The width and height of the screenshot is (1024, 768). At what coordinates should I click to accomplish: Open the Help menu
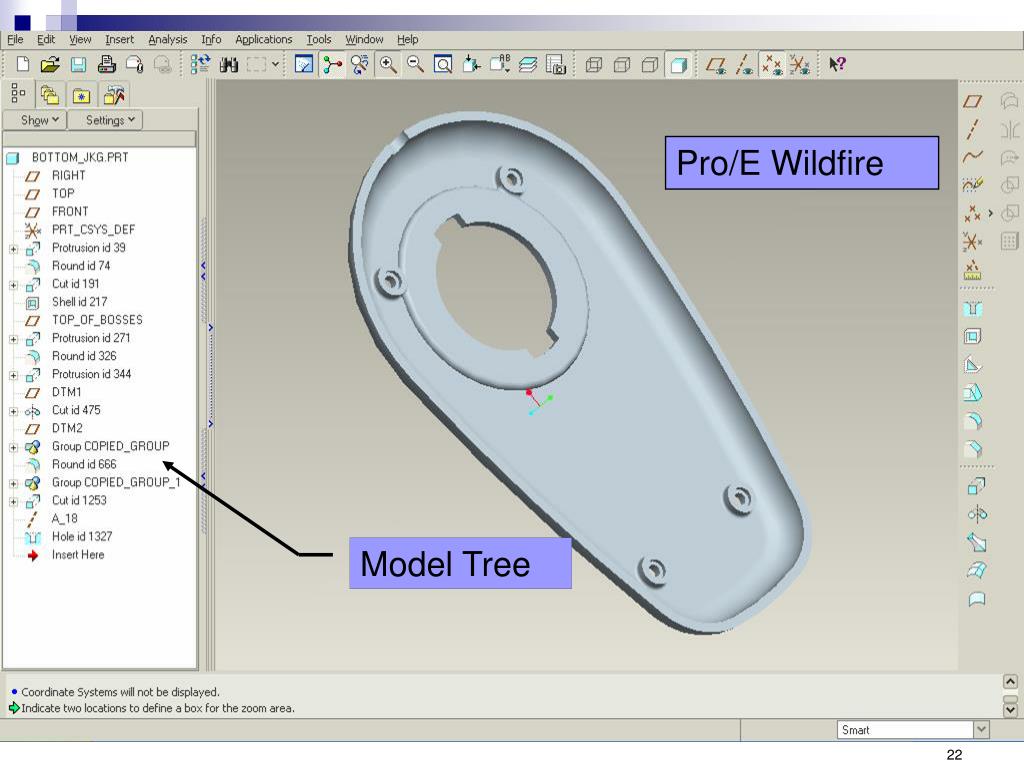[x=408, y=39]
